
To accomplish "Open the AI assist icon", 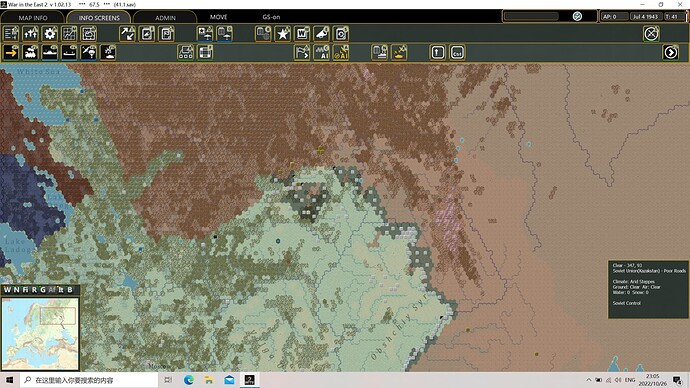I will pos(322,52).
